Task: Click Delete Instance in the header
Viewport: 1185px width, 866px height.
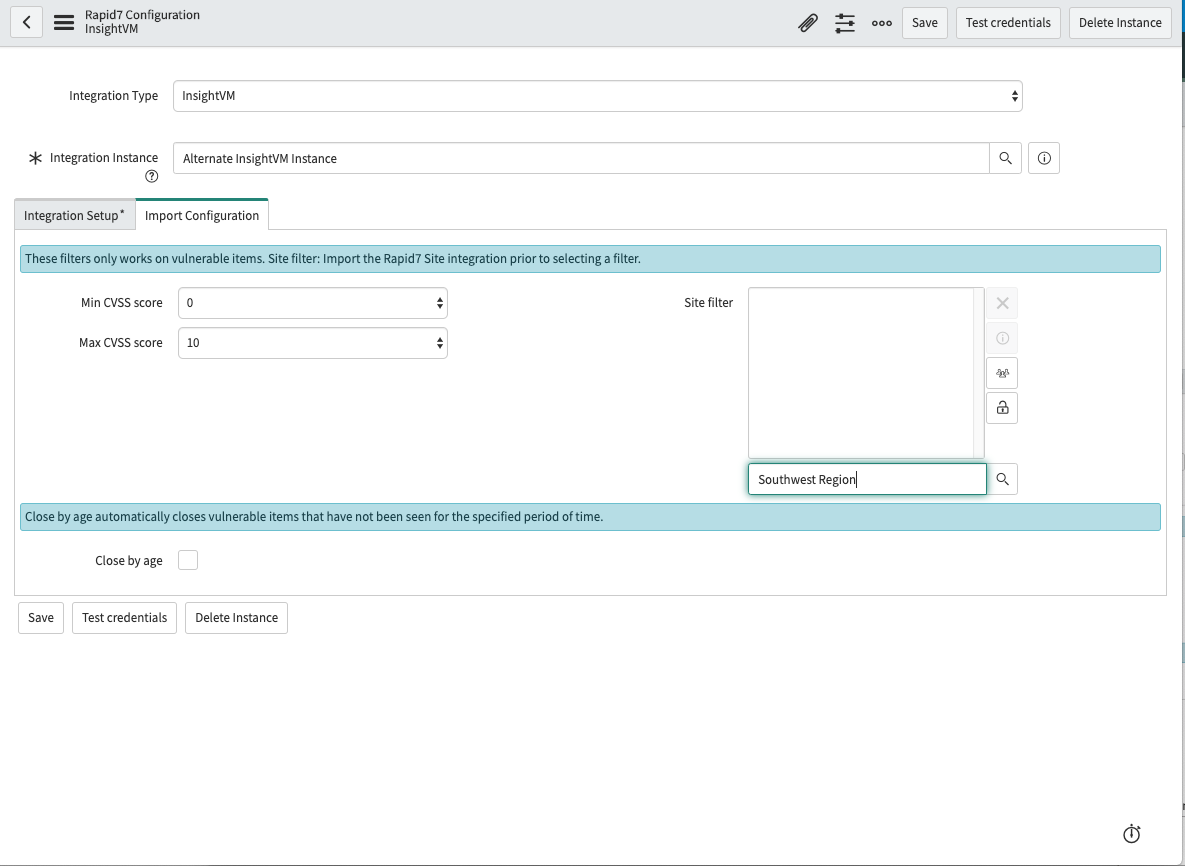Action: [1120, 23]
